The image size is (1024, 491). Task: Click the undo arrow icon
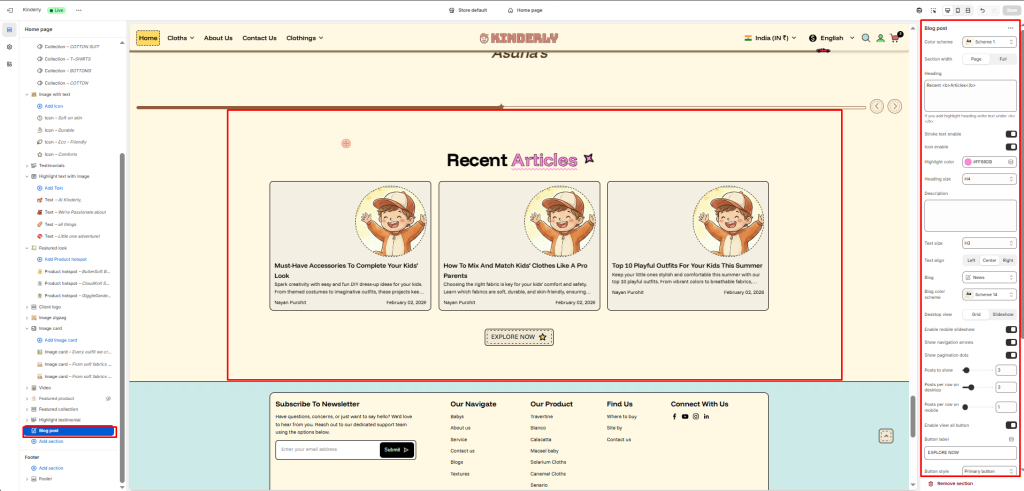(x=983, y=10)
